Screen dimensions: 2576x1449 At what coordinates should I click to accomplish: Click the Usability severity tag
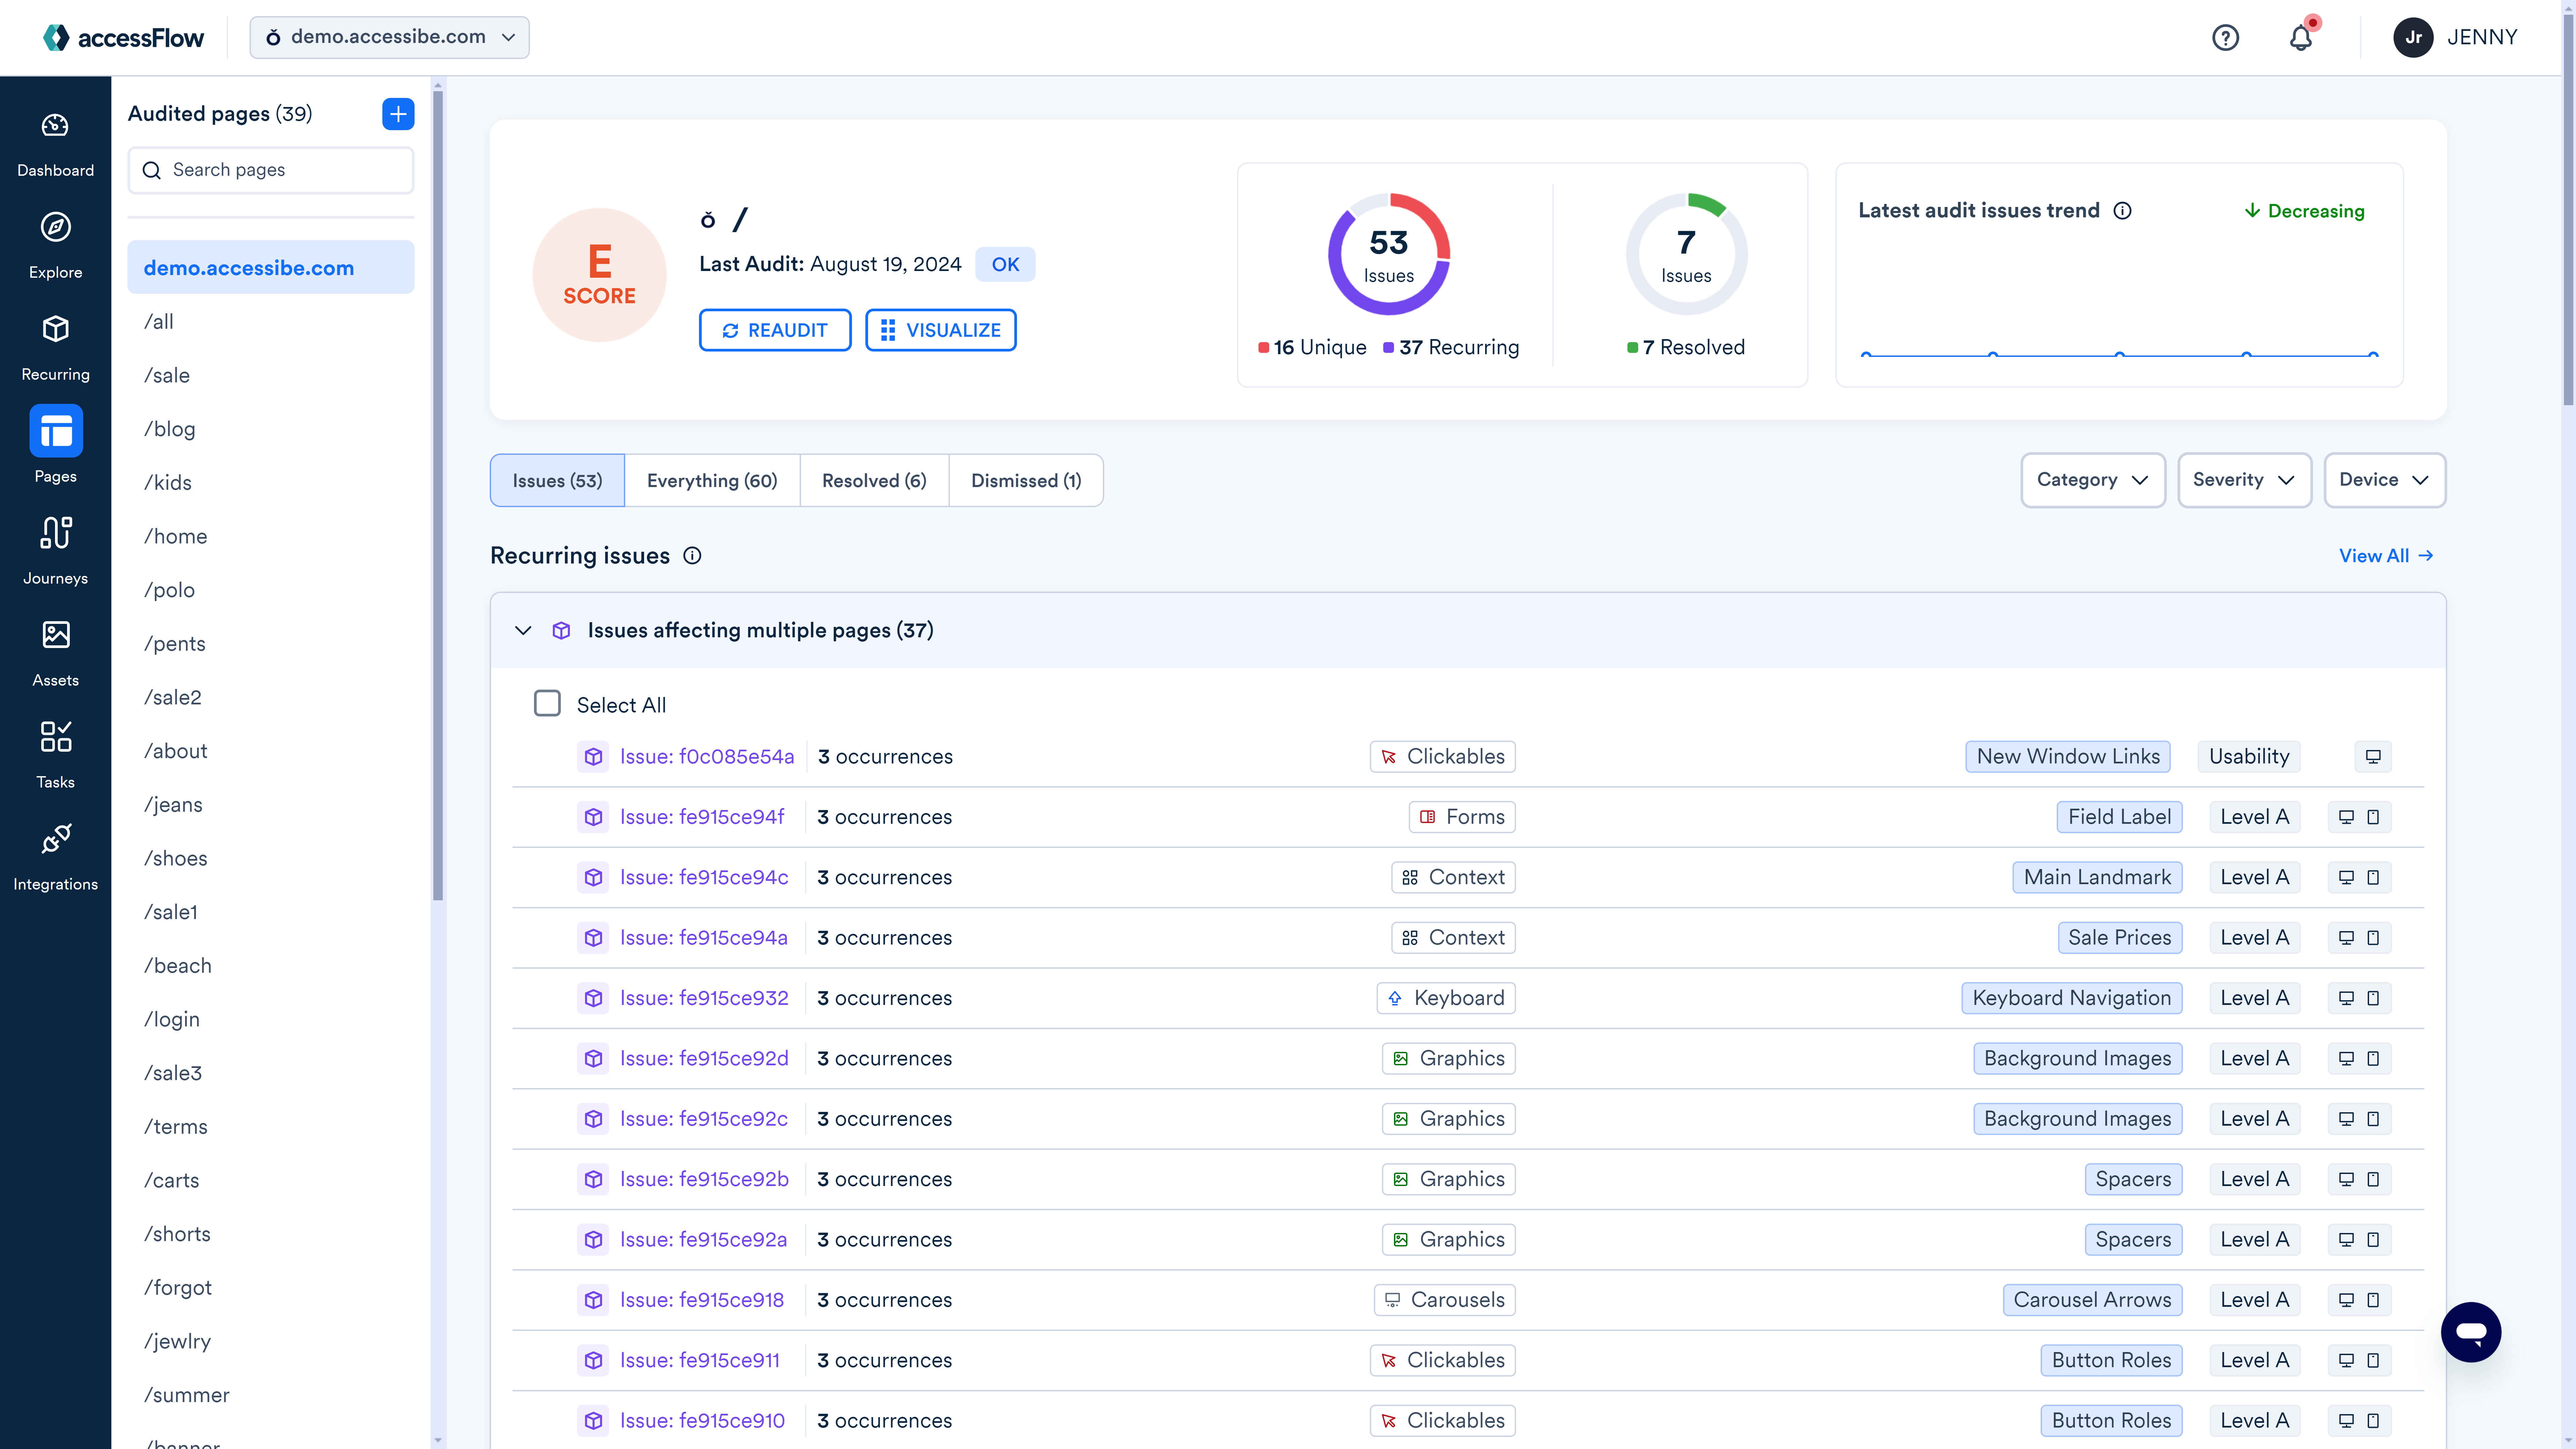click(2249, 757)
